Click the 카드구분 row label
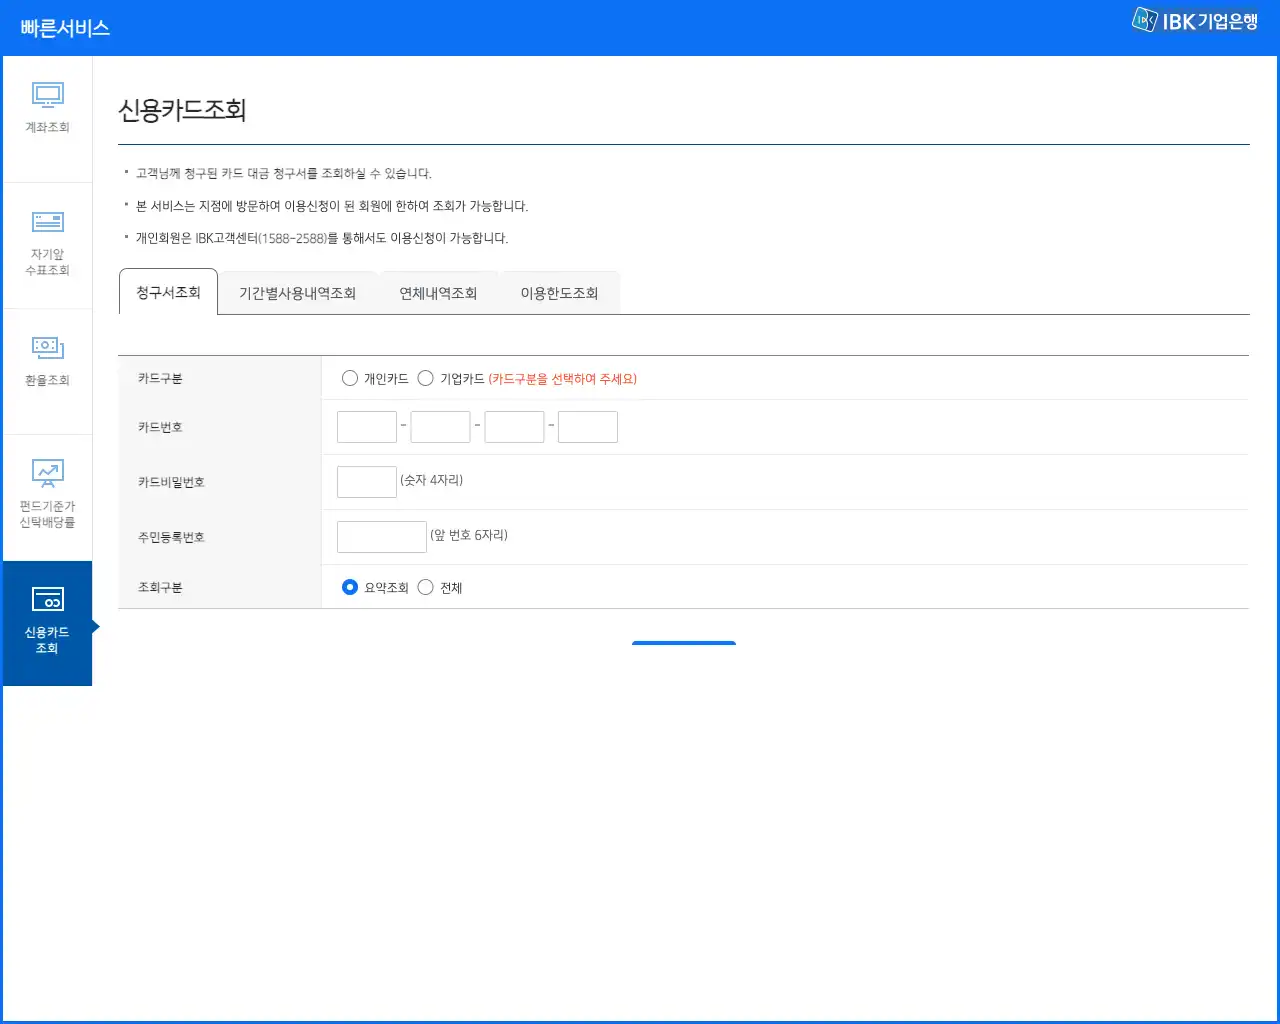Viewport: 1280px width, 1024px height. tap(160, 378)
